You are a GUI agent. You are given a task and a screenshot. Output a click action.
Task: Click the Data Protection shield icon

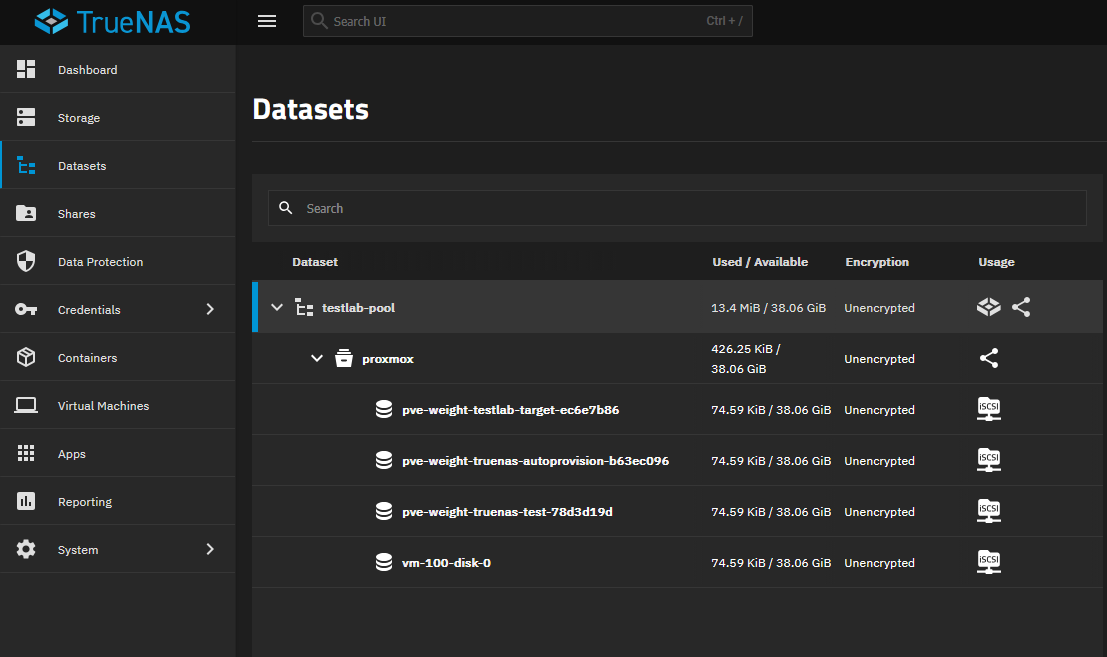tap(26, 261)
